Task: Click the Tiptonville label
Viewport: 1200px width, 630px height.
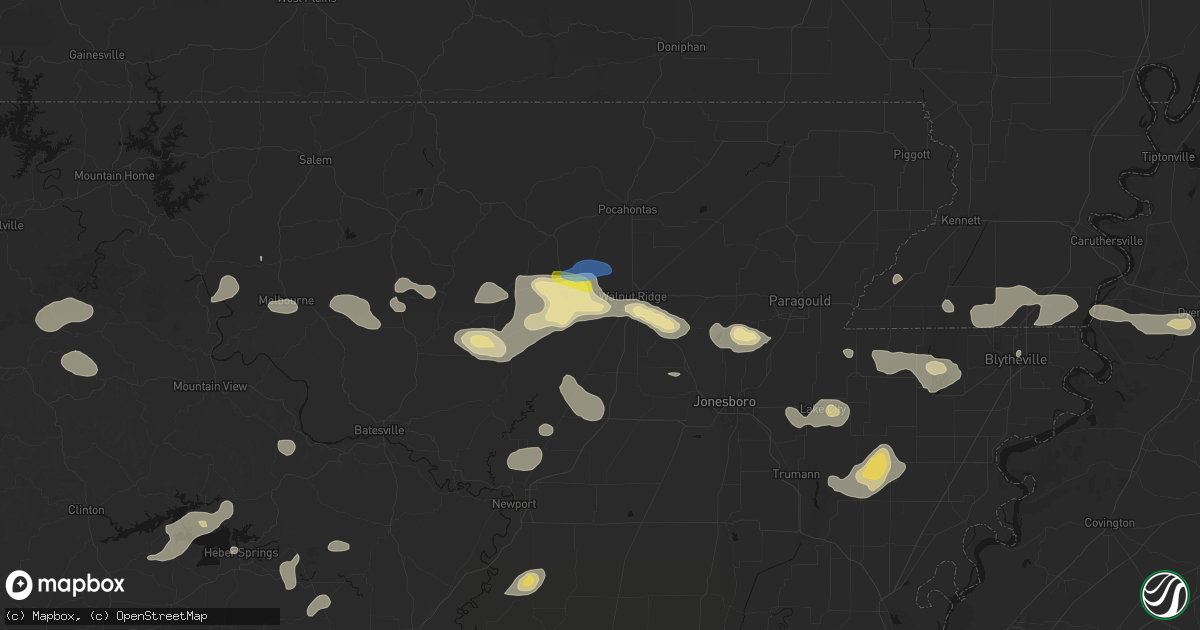Action: tap(1168, 158)
